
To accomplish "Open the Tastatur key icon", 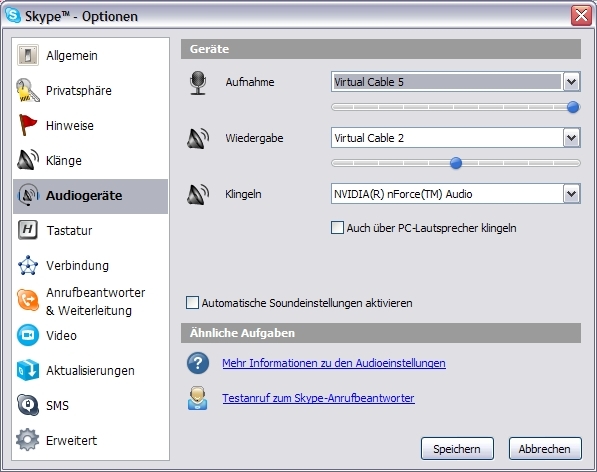I will pos(28,230).
